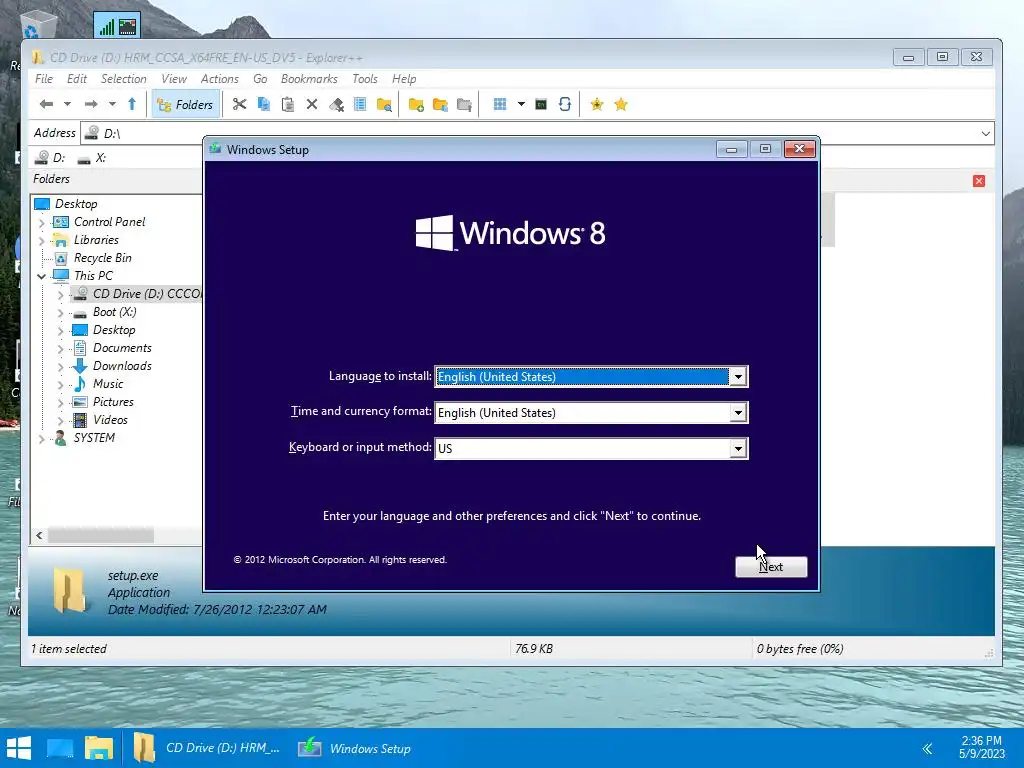The width and height of the screenshot is (1024, 768).
Task: Expand the Libraries tree node
Action: (42, 241)
